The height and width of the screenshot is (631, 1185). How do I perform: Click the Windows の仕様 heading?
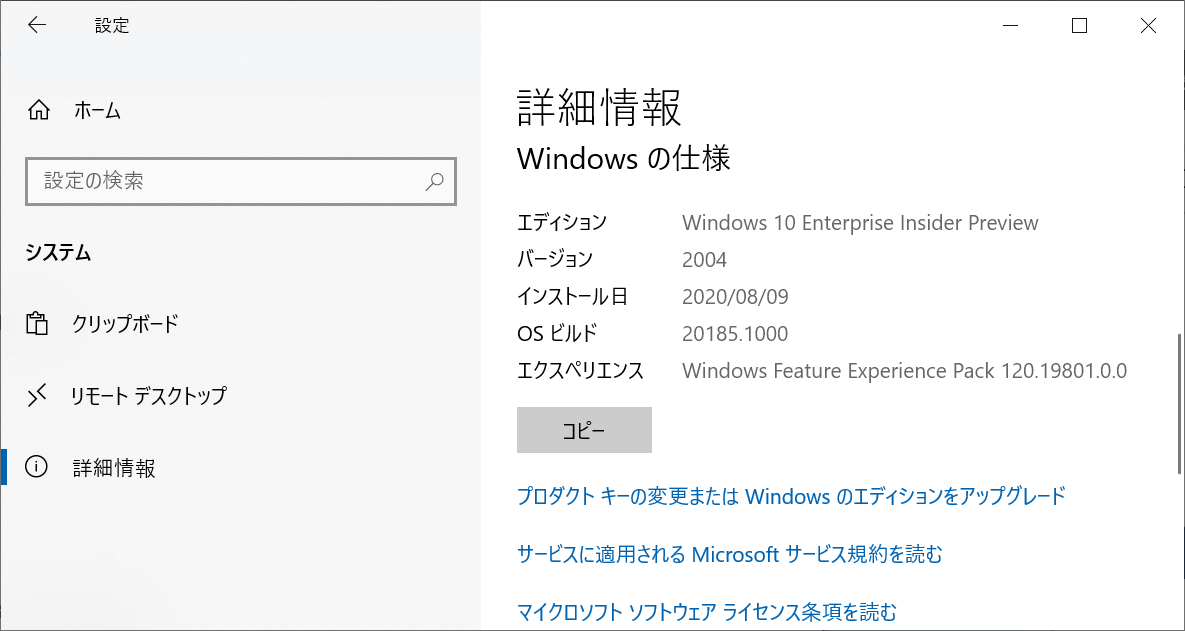623,159
